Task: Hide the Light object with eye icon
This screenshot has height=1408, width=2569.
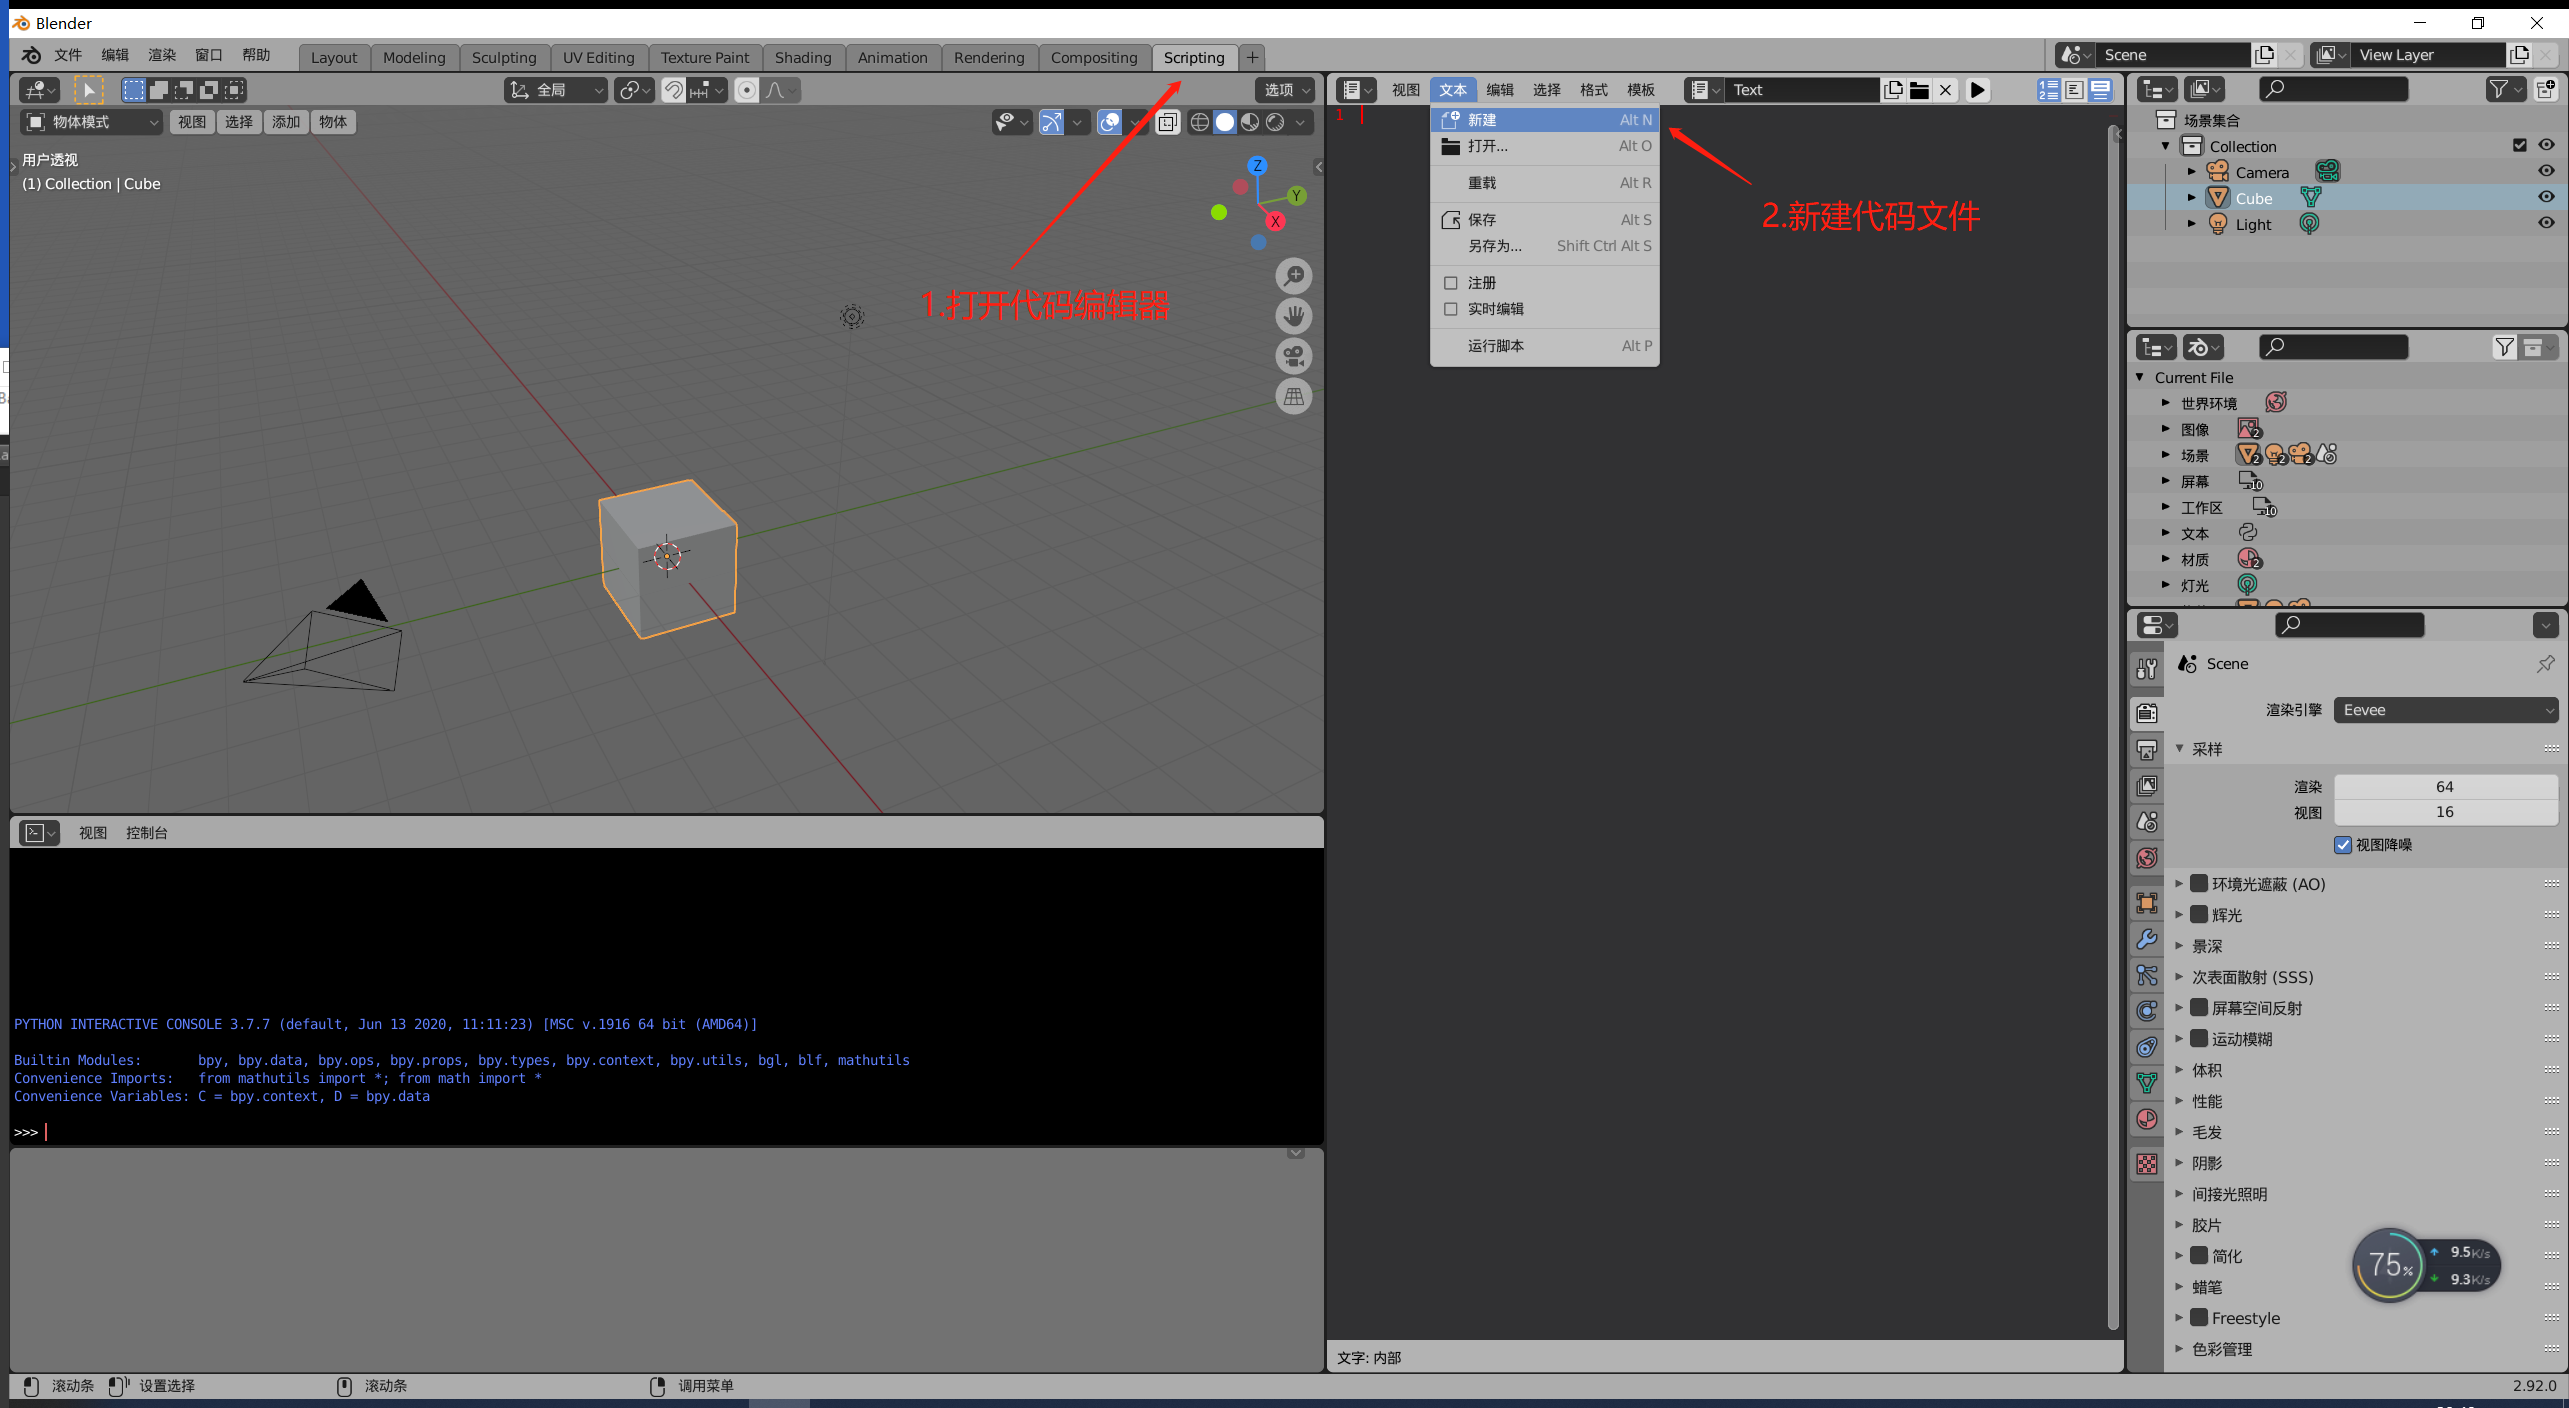Action: coord(2546,223)
